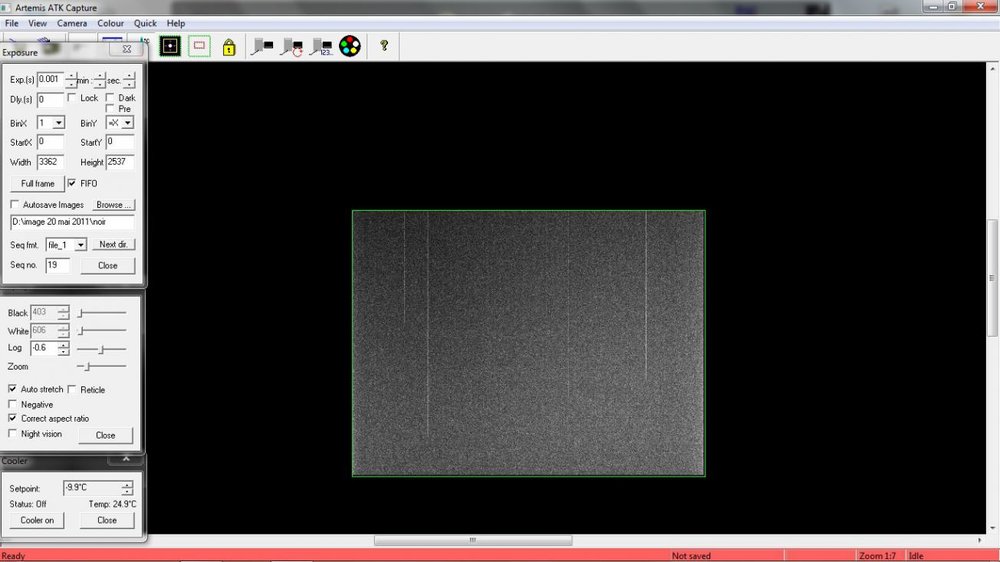Screen dimensions: 1000x562
Task: Collapse the Cooler panel using its arrow
Action: (x=126, y=459)
